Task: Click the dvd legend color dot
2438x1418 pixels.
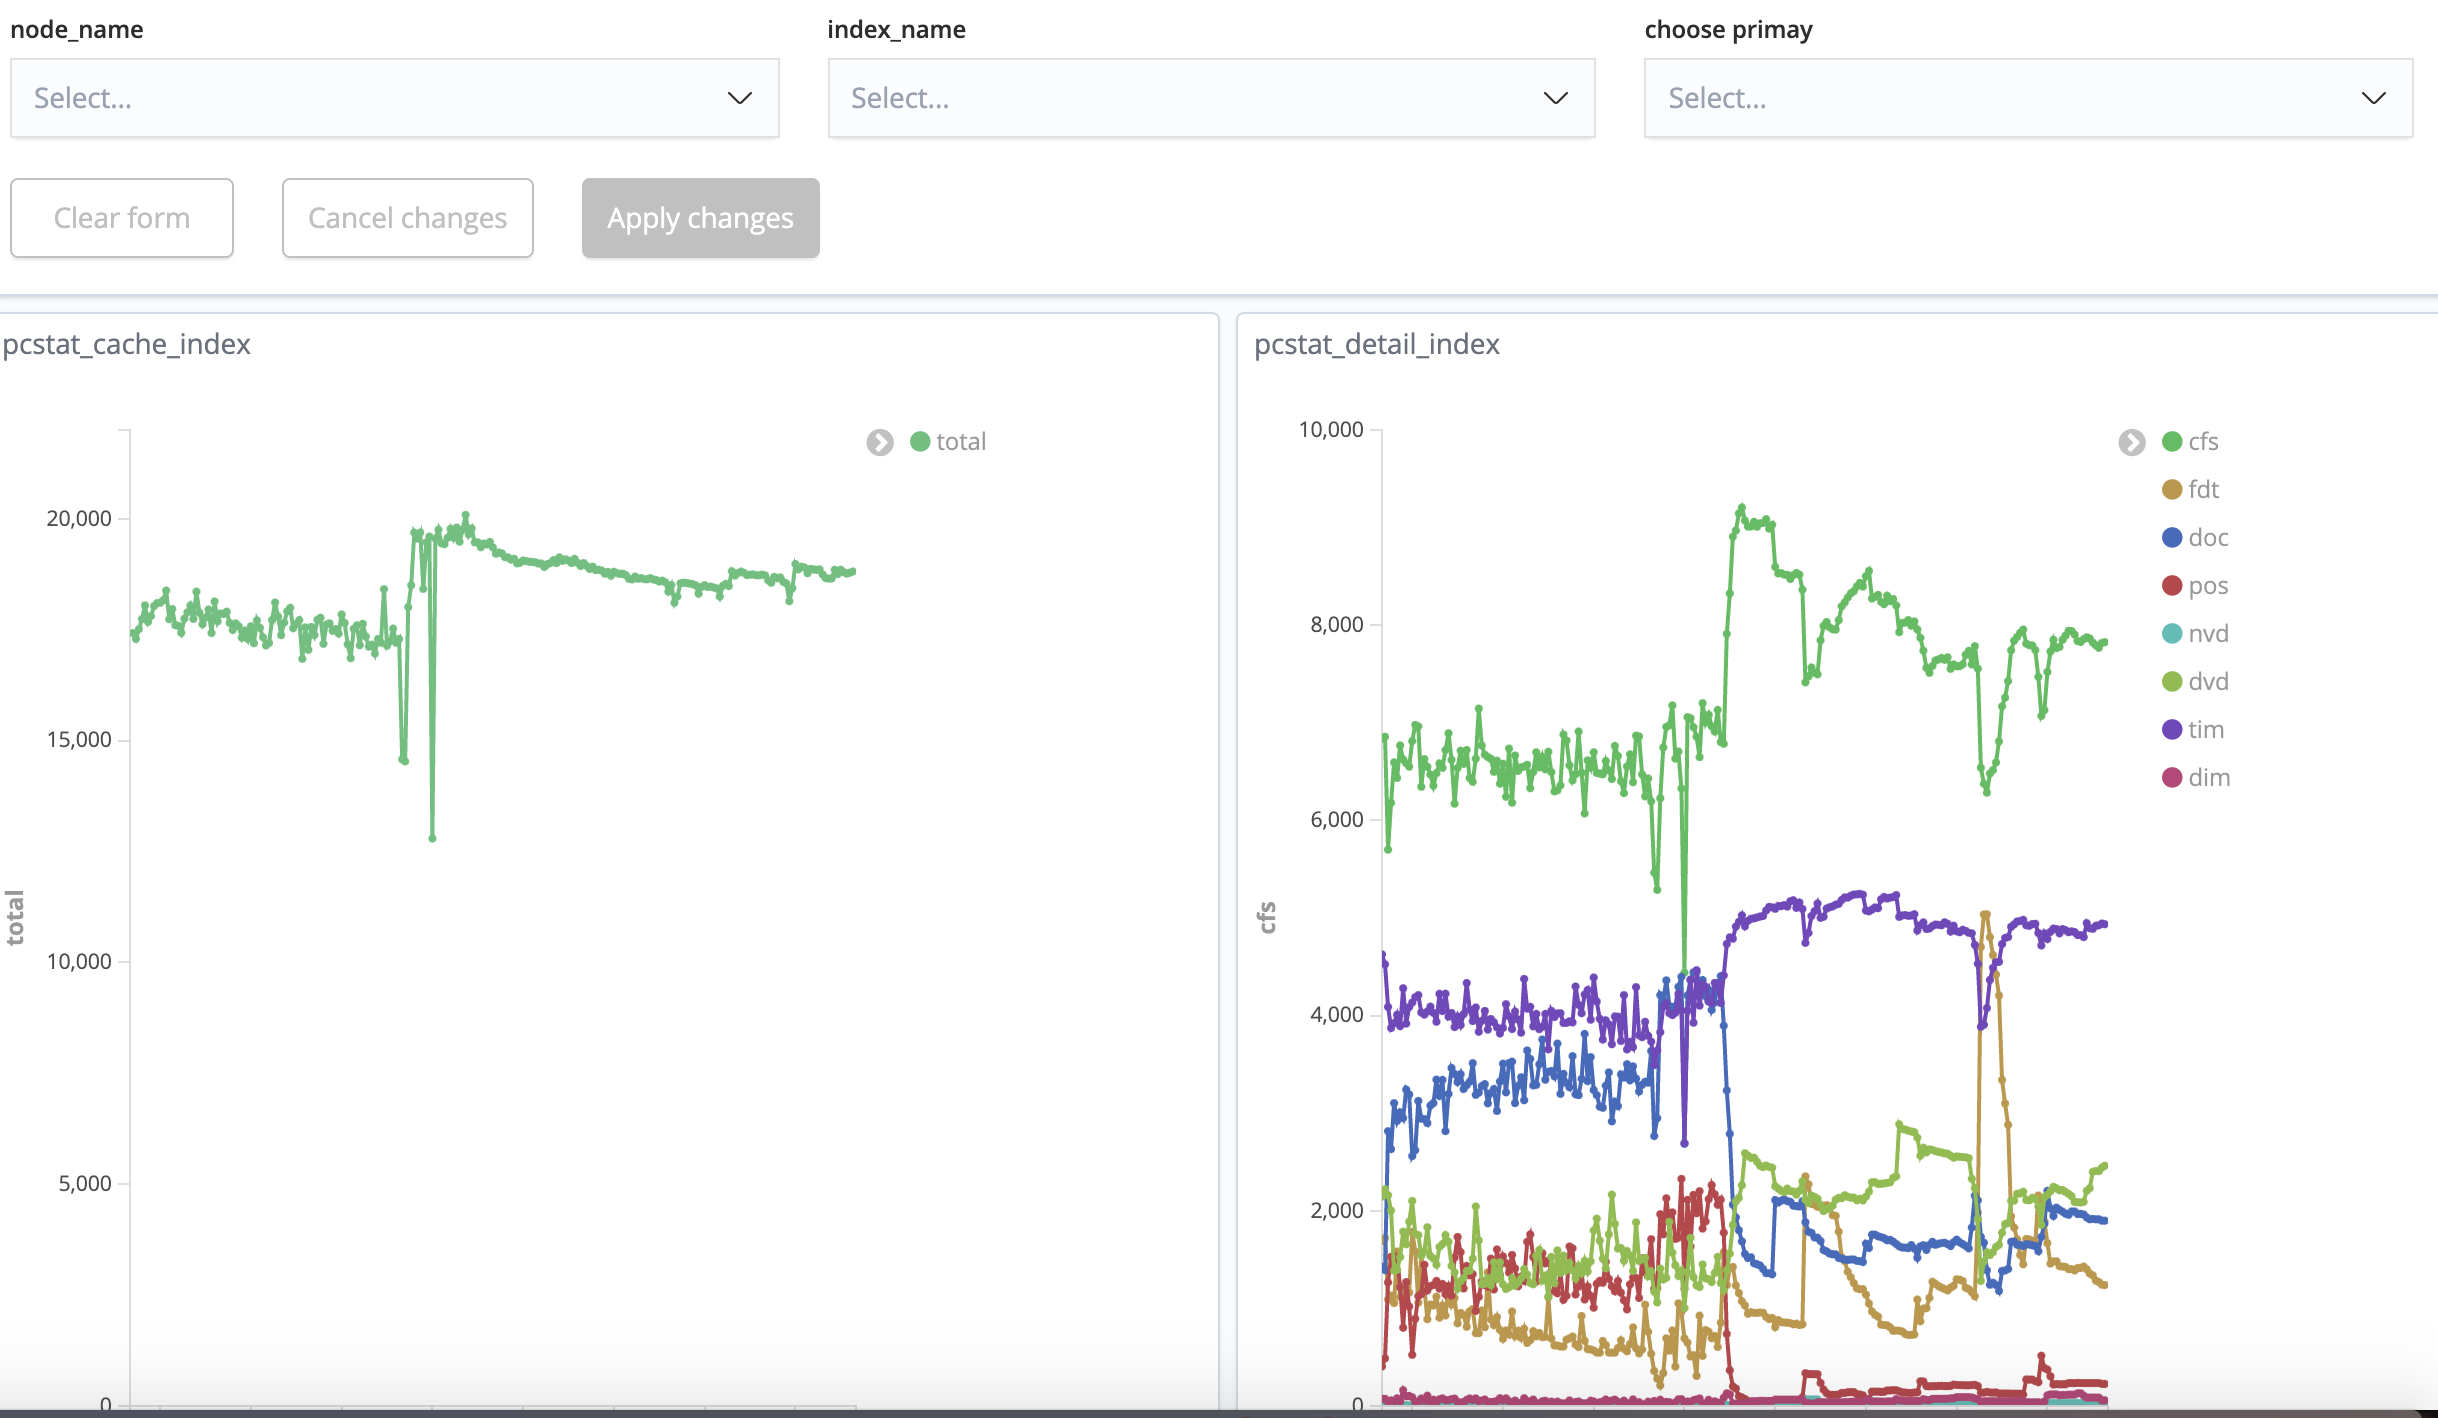Action: tap(2172, 682)
